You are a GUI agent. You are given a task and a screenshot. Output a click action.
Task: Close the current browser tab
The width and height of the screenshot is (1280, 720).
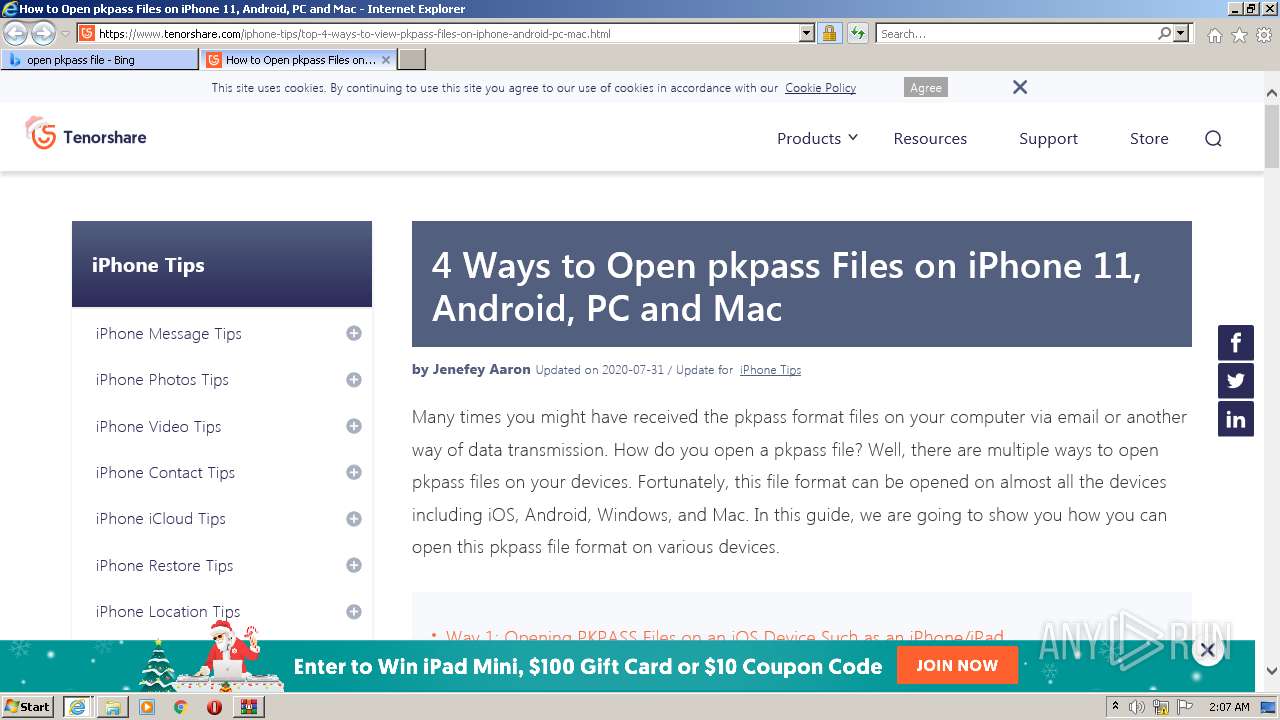coord(386,60)
